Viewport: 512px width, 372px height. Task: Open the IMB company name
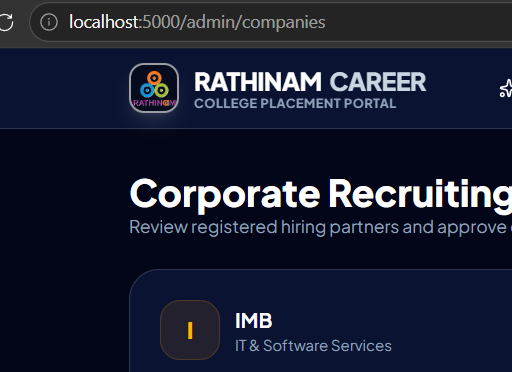pos(254,321)
